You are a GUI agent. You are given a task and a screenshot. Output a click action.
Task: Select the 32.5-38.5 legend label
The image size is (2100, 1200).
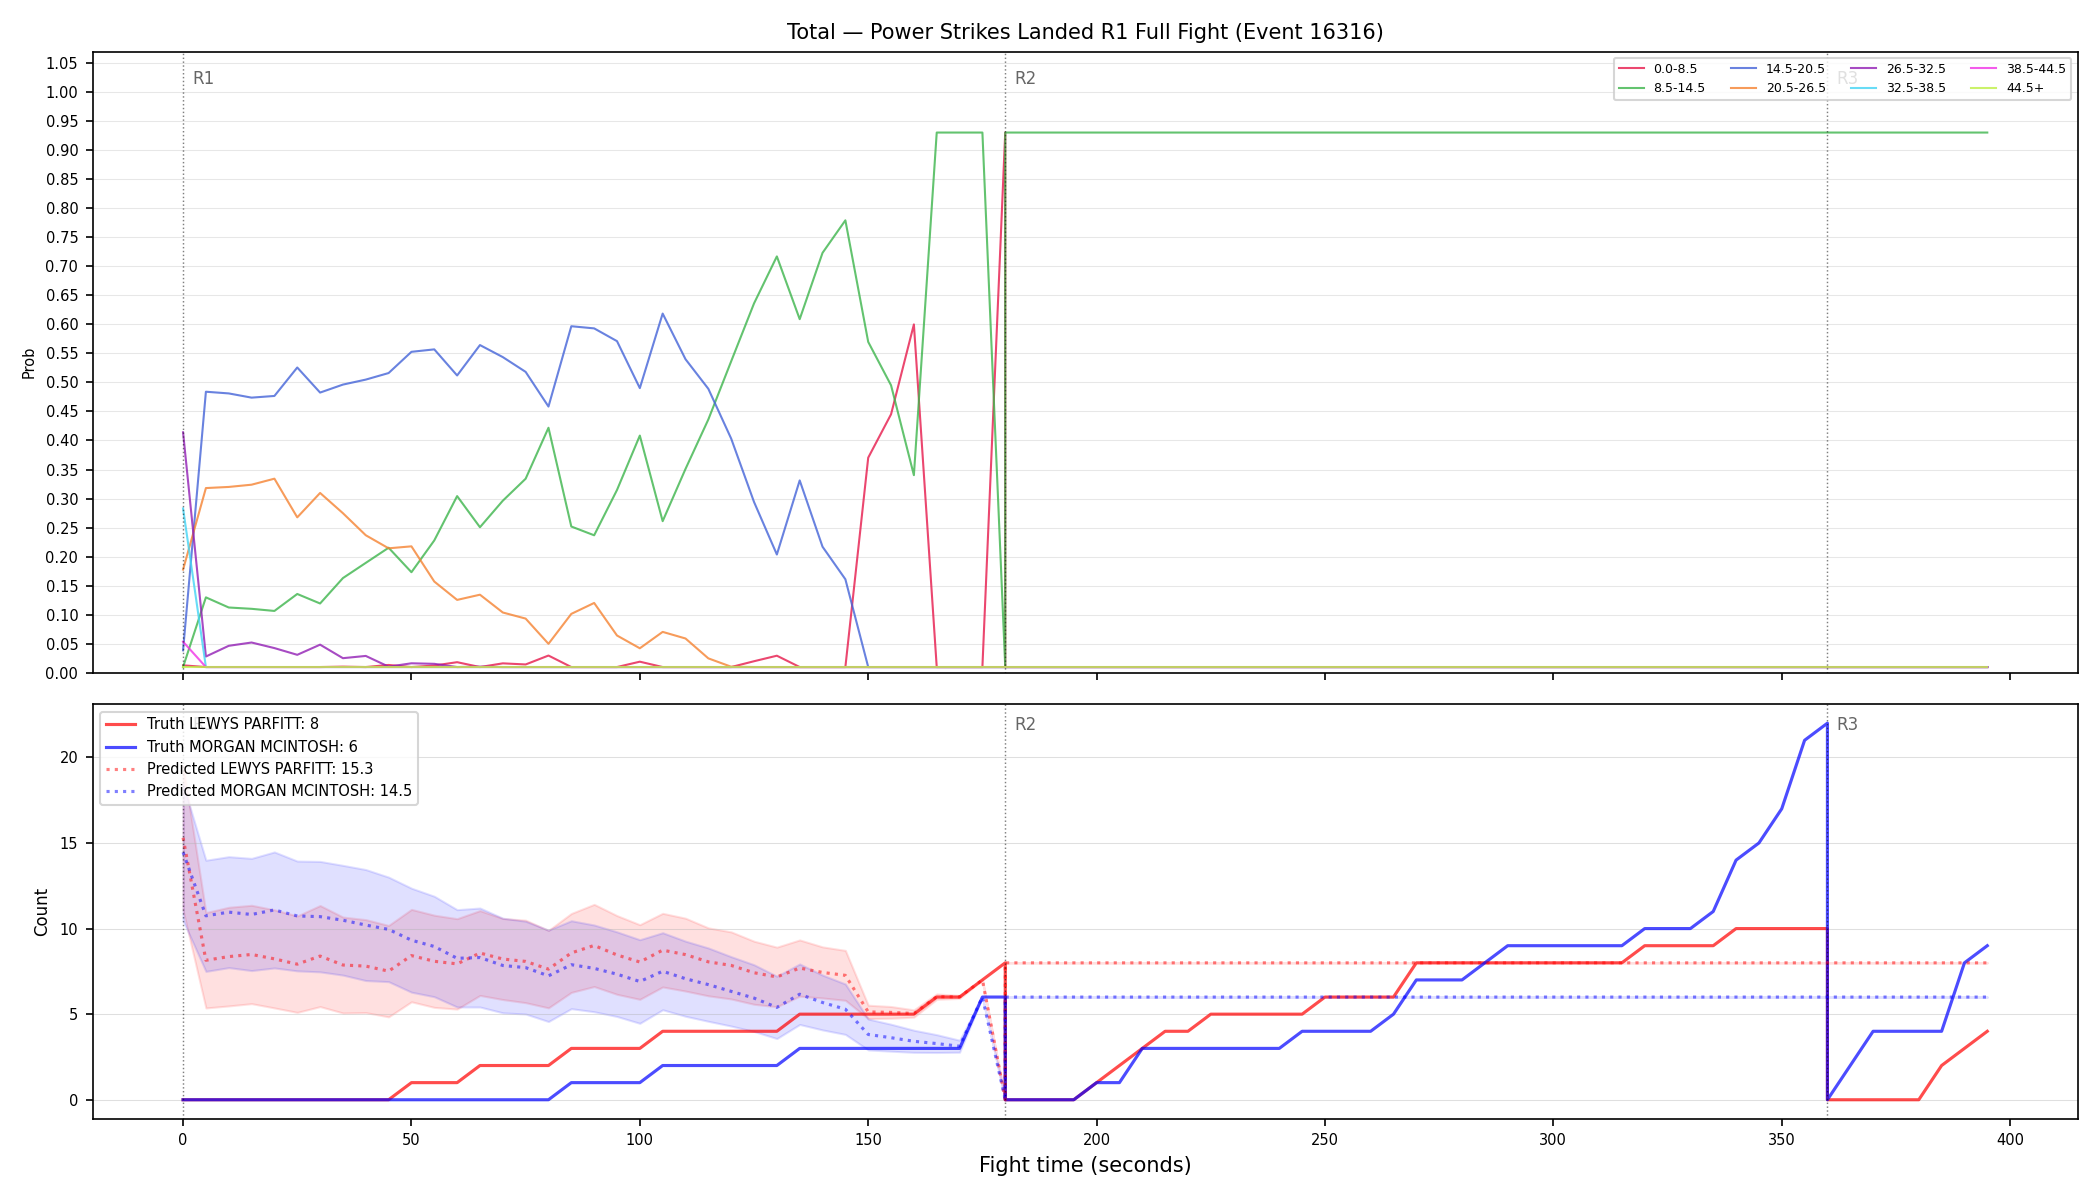pyautogui.click(x=1916, y=88)
